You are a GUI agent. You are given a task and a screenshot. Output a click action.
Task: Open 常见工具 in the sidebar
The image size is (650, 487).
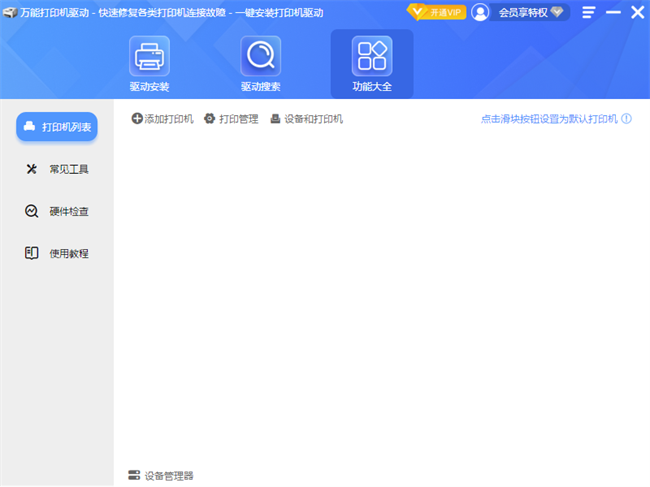click(x=57, y=169)
